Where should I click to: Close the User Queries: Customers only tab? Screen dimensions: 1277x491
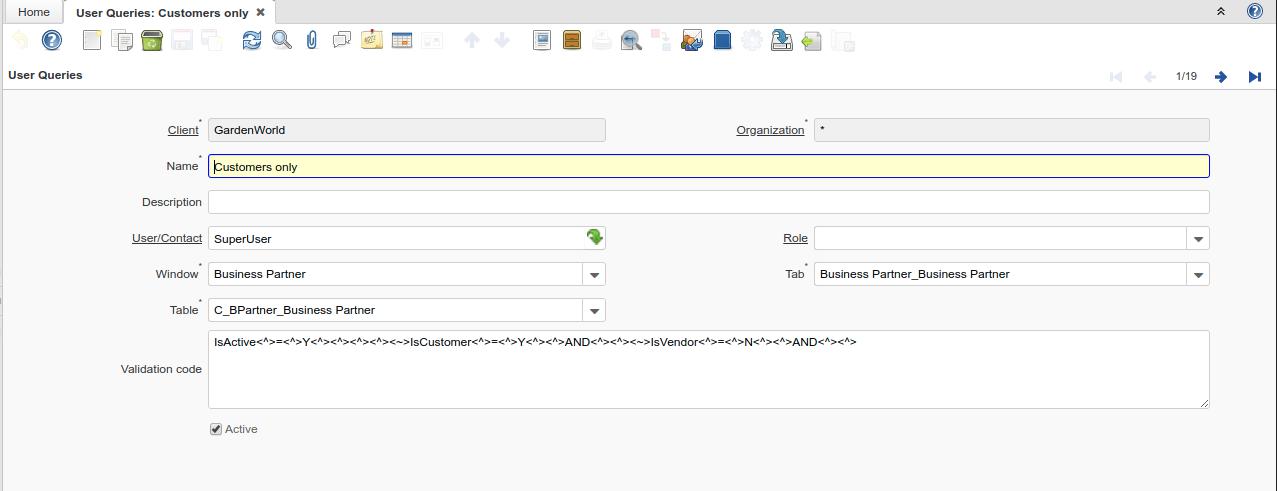pyautogui.click(x=261, y=12)
